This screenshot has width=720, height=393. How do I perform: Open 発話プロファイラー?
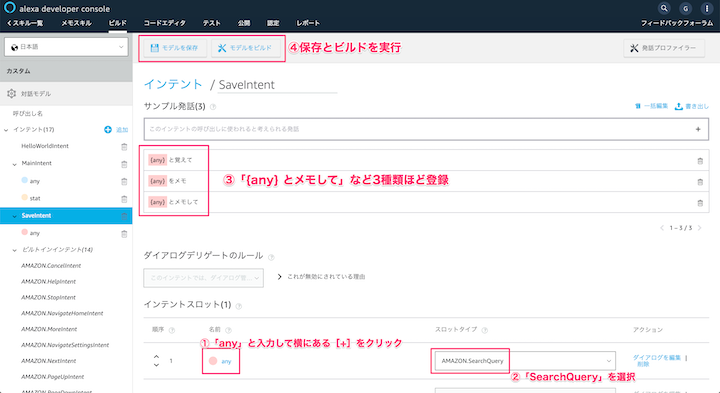point(664,48)
